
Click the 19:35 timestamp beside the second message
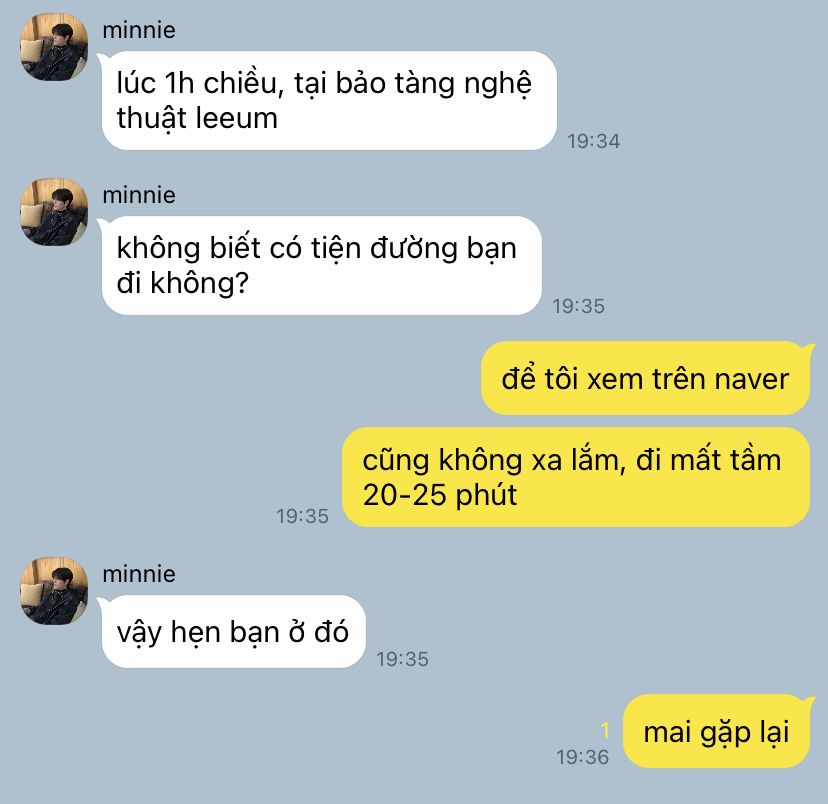click(x=578, y=306)
